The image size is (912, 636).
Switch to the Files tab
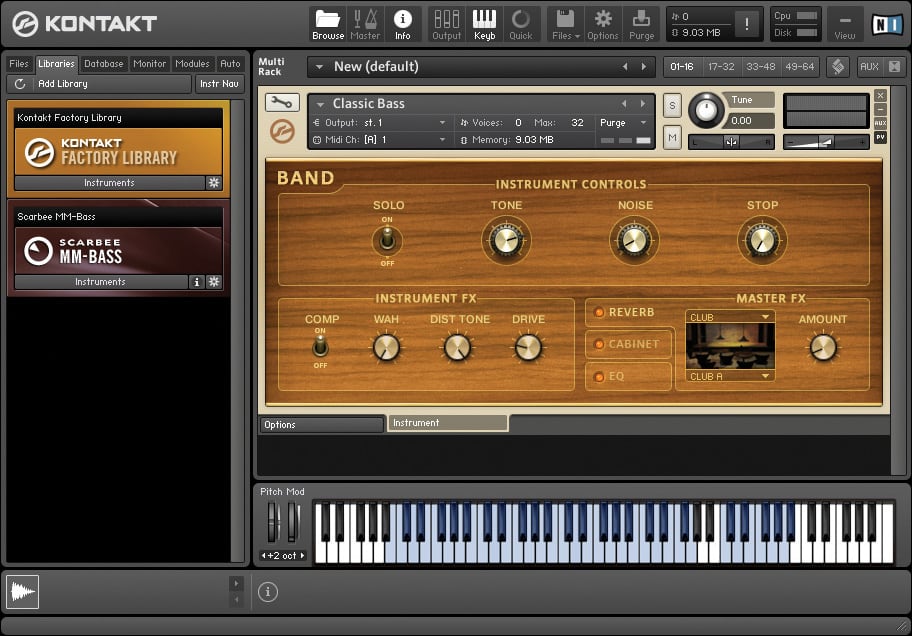click(x=19, y=64)
